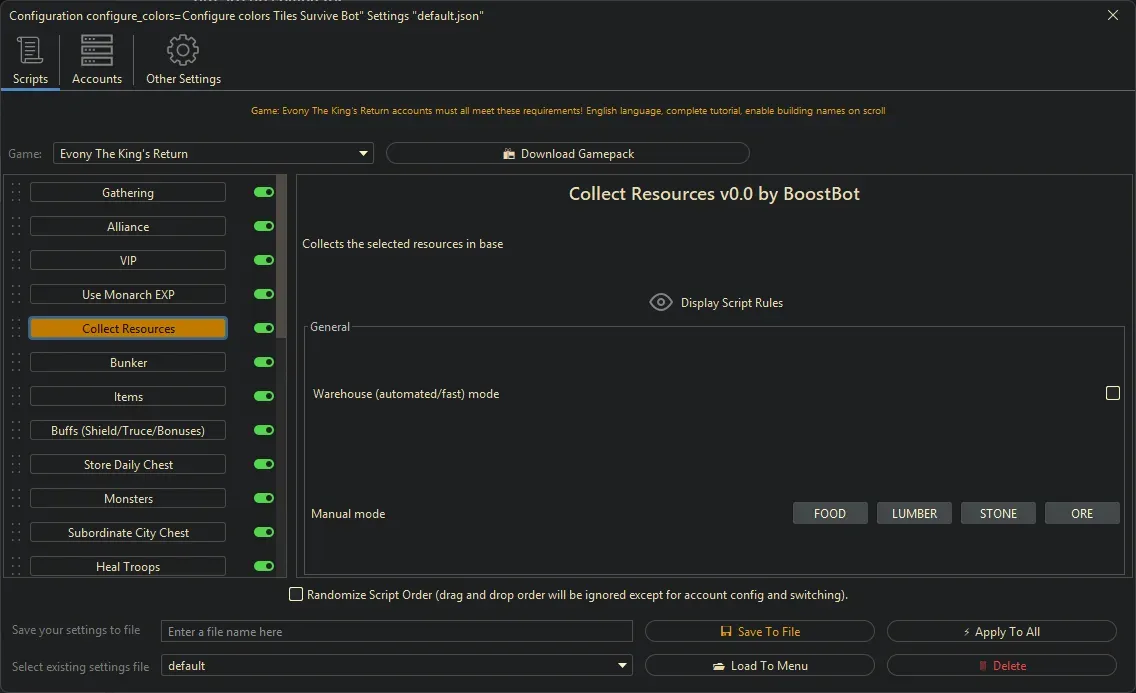This screenshot has height=693, width=1136.
Task: Enable Warehouse (automated/fast) mode
Action: tap(1112, 393)
